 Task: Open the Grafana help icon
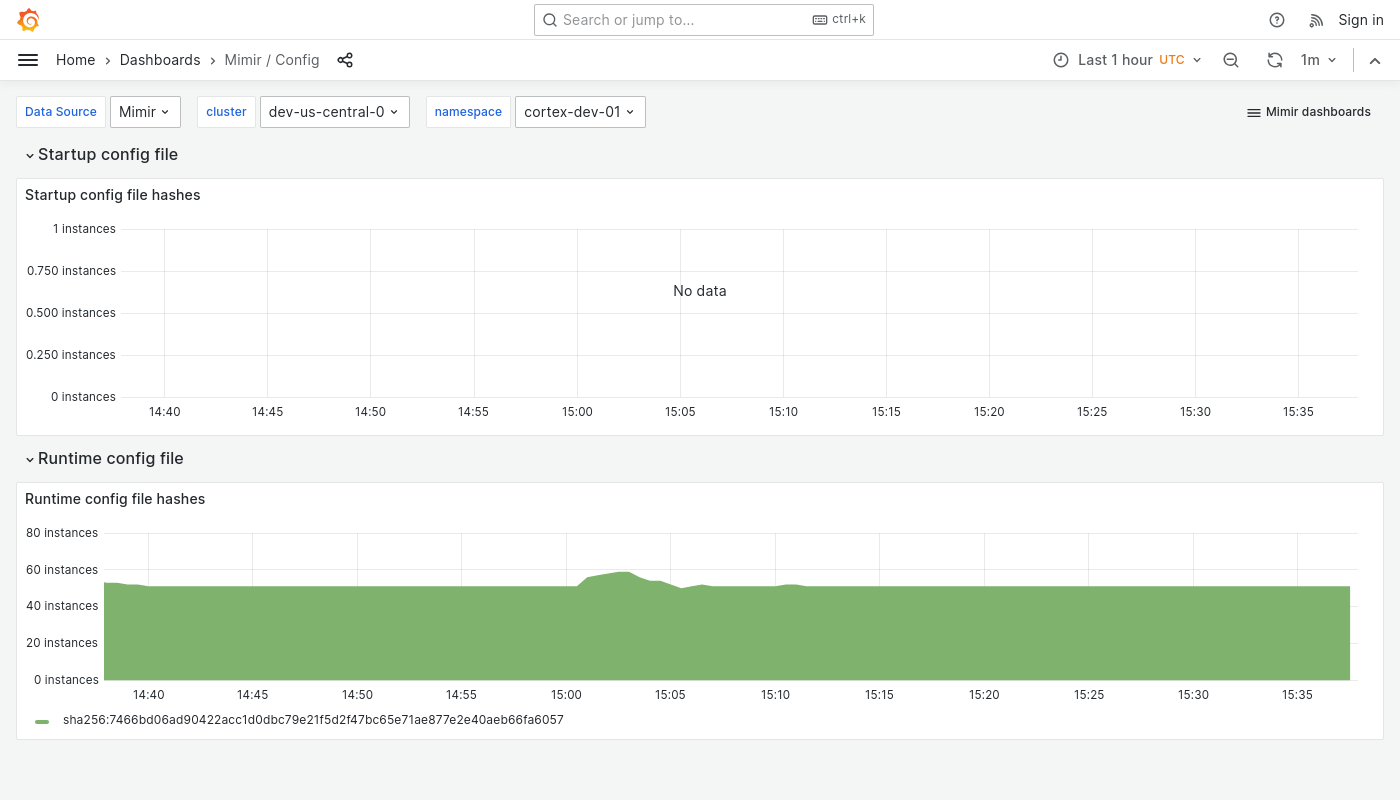1277,20
